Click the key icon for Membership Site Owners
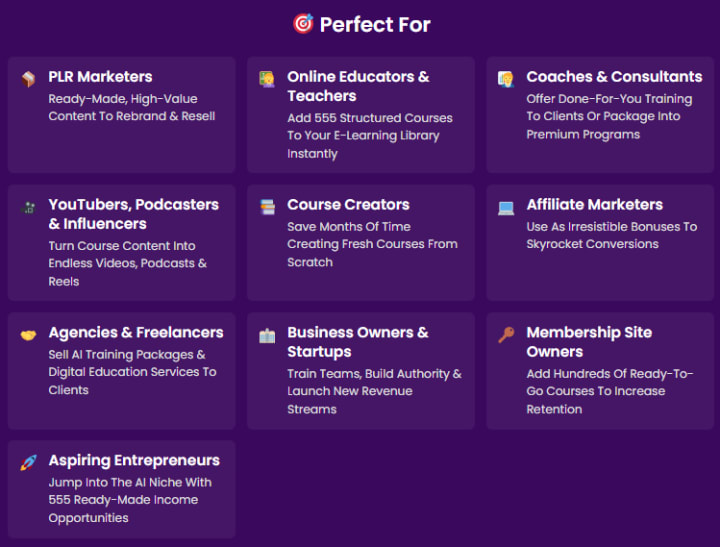 (x=506, y=335)
